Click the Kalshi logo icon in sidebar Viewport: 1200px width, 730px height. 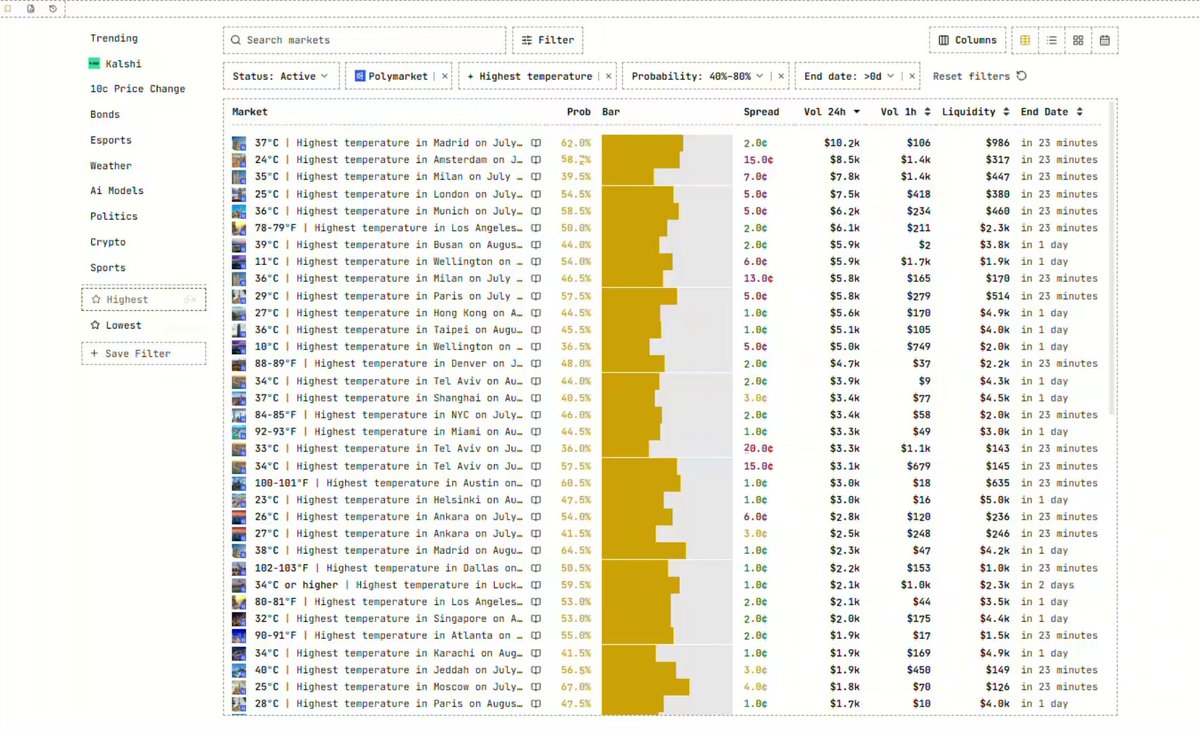coord(94,64)
